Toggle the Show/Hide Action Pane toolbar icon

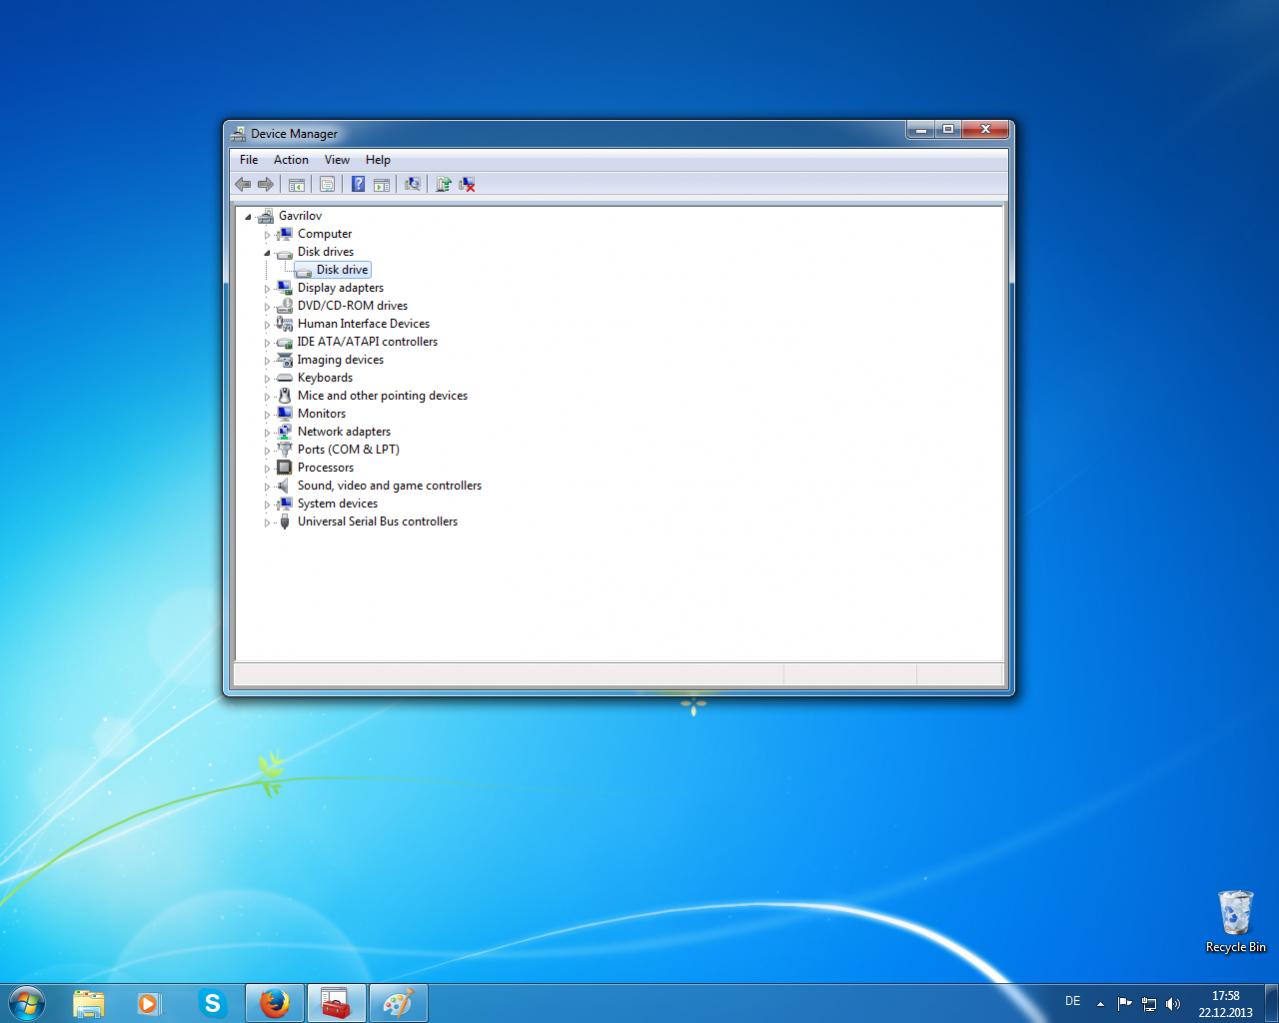click(x=381, y=184)
